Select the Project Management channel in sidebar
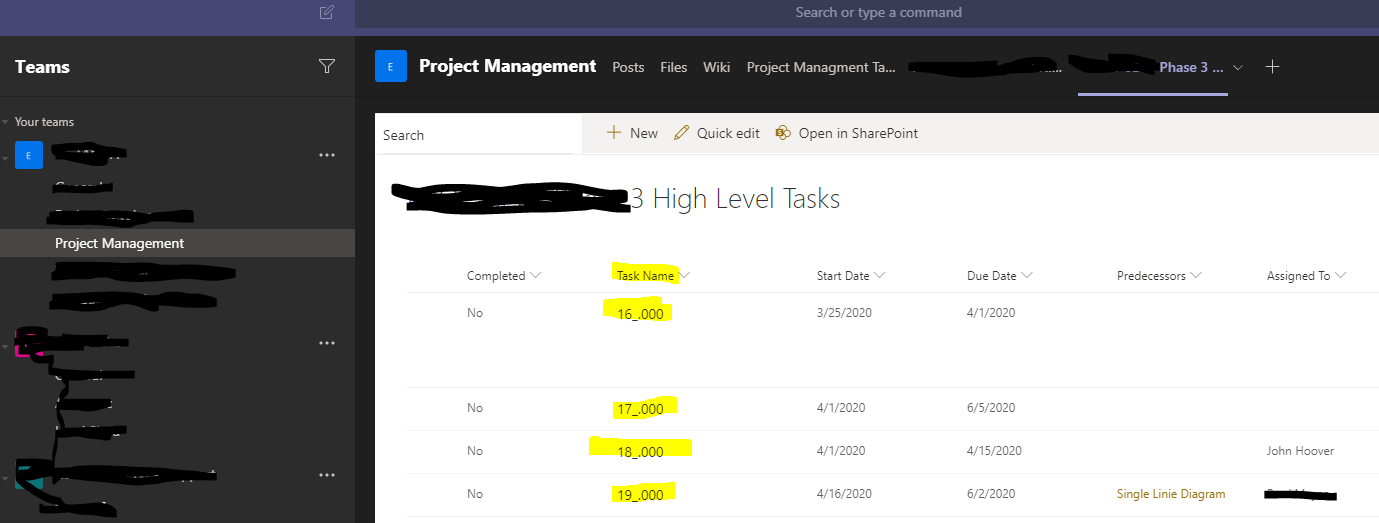This screenshot has height=523, width=1379. (x=177, y=243)
